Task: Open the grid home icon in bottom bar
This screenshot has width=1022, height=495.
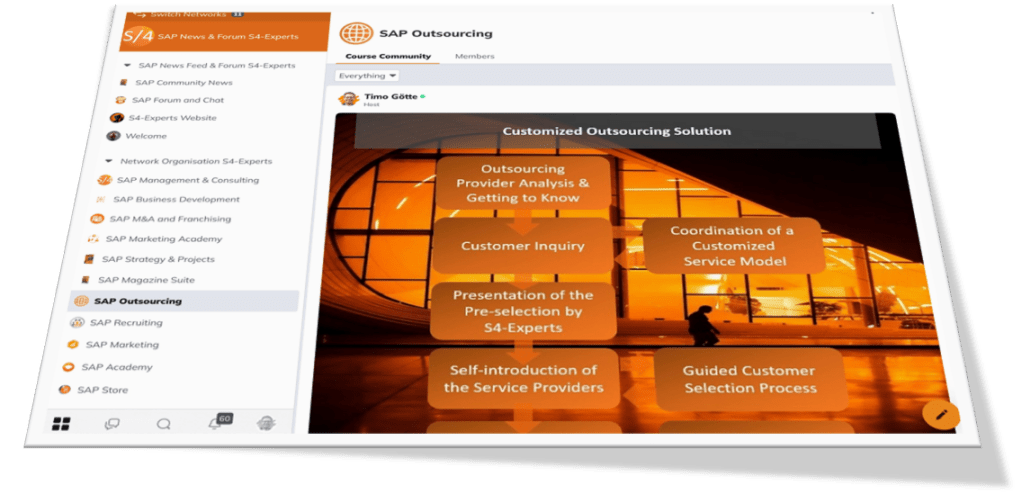Action: click(61, 424)
